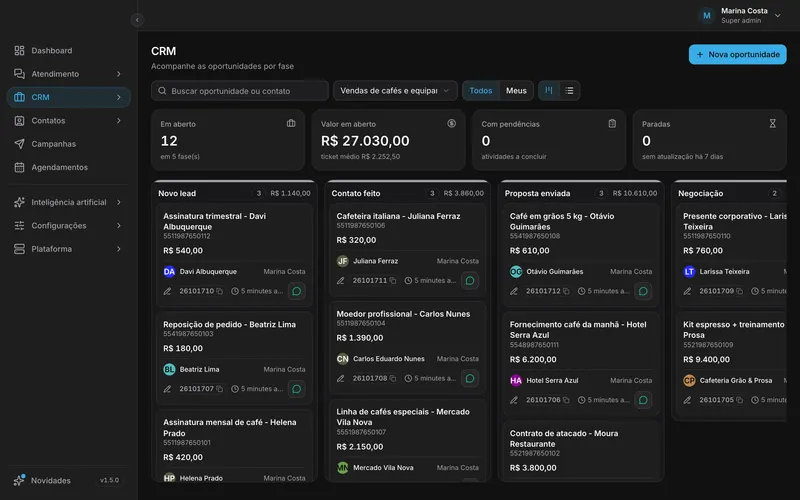This screenshot has width=800, height=500.
Task: Open Configurações menu
Action: [x=69, y=226]
